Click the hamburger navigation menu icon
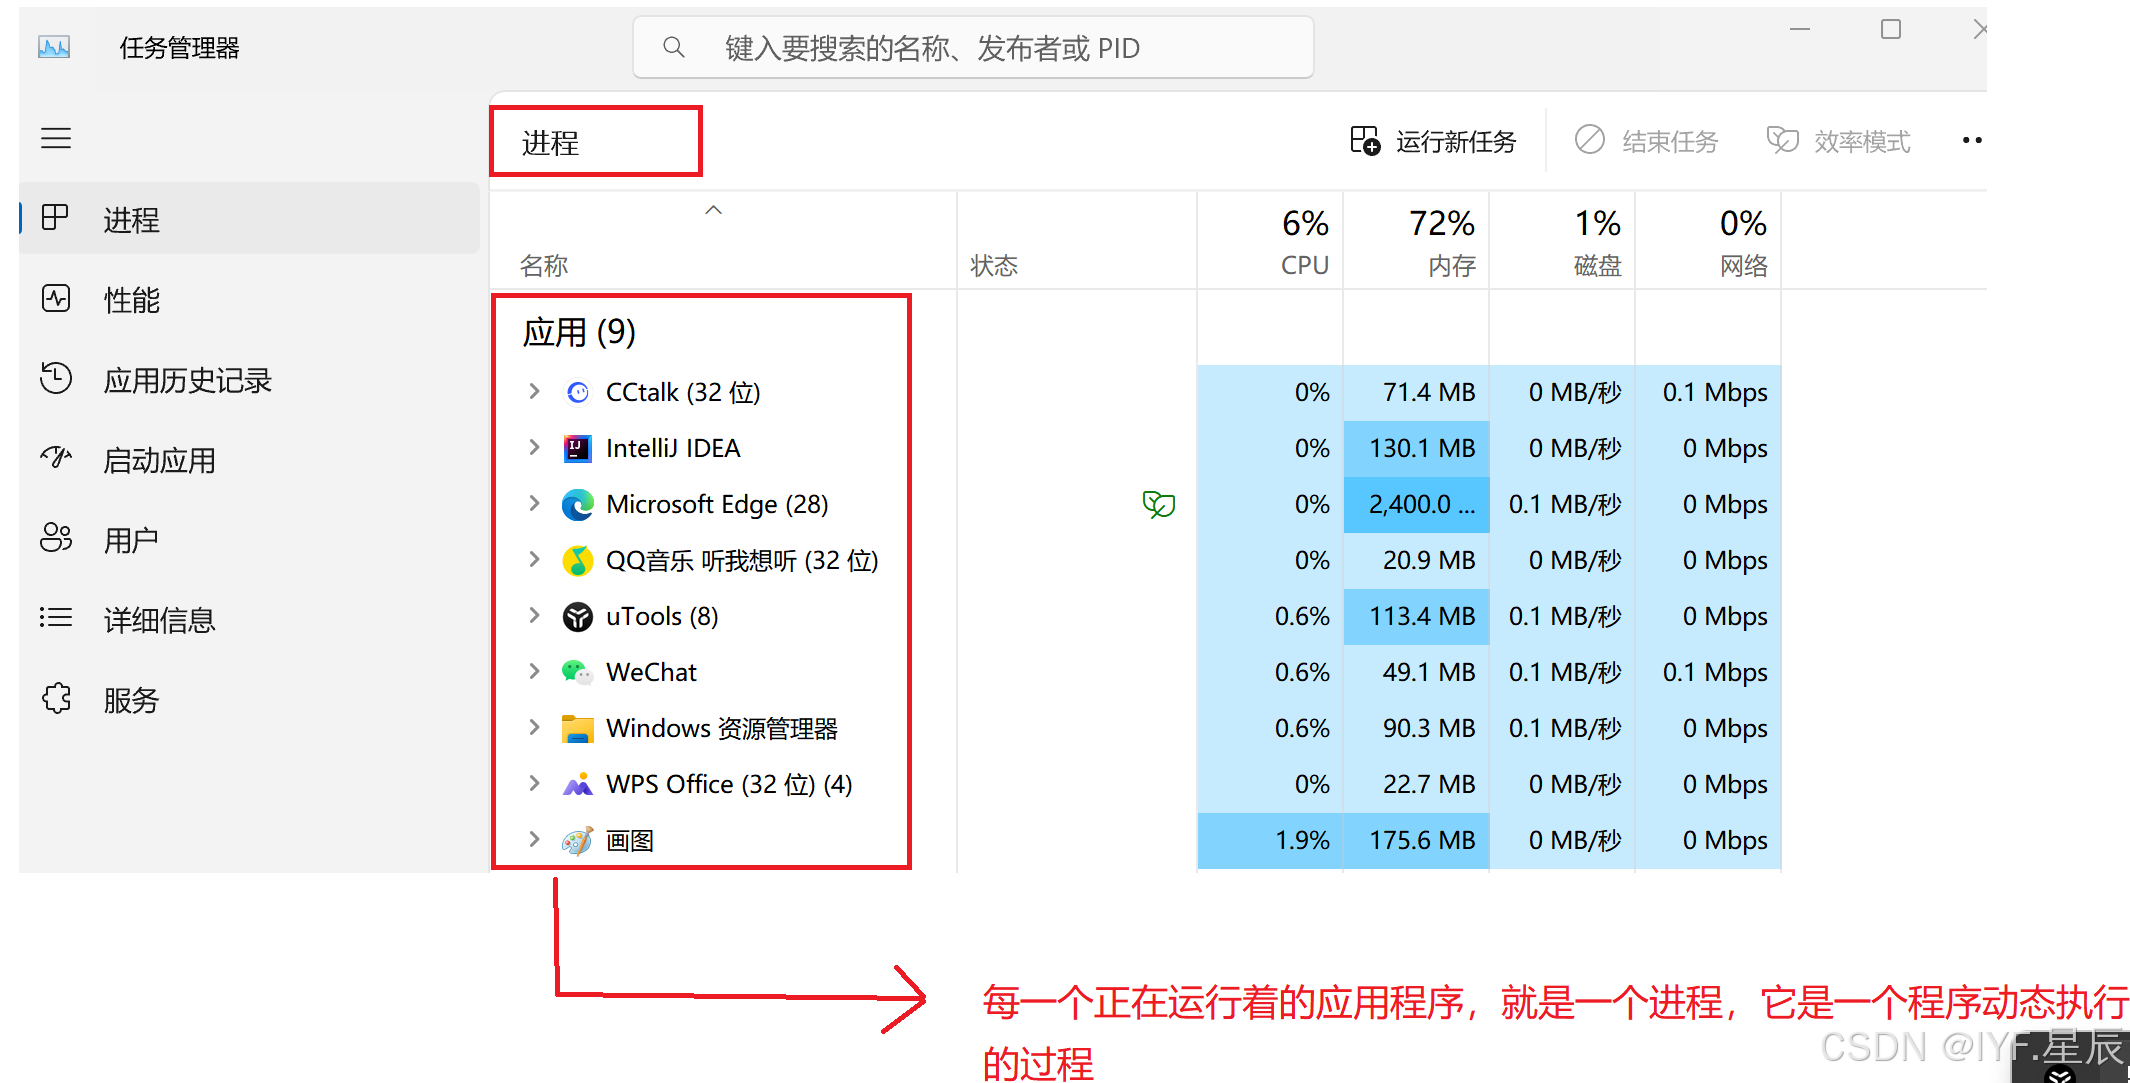Screen dimensions: 2130x1083 [x=56, y=138]
